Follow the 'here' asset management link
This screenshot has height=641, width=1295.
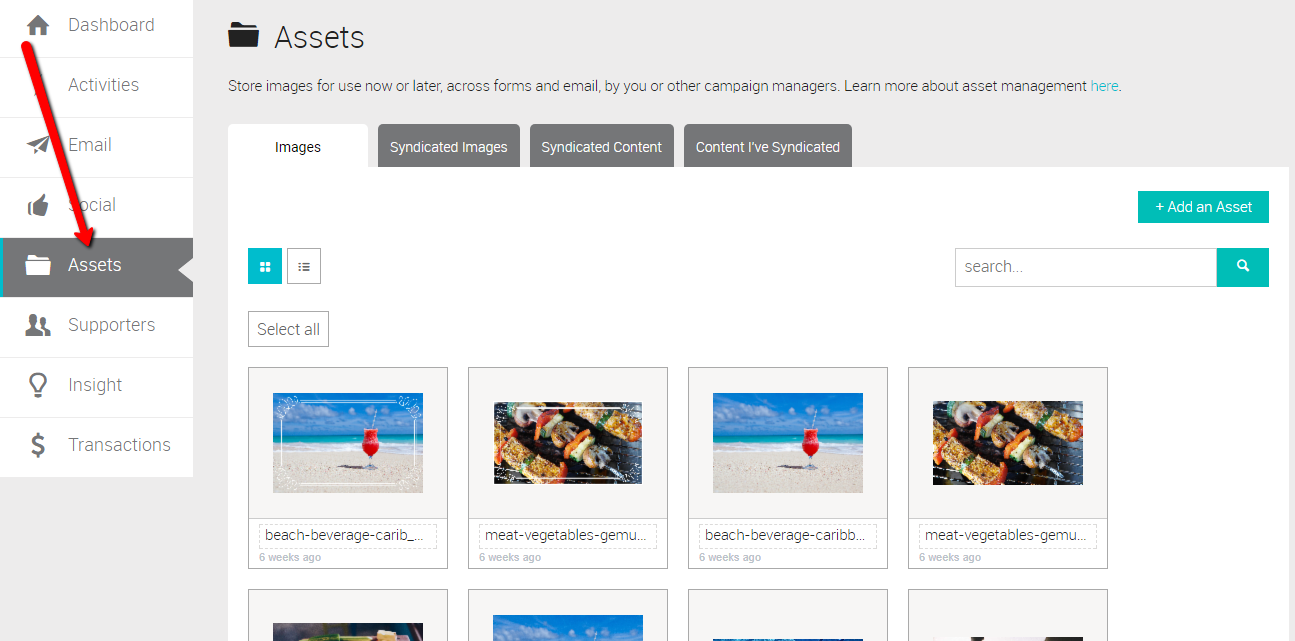(x=1104, y=86)
